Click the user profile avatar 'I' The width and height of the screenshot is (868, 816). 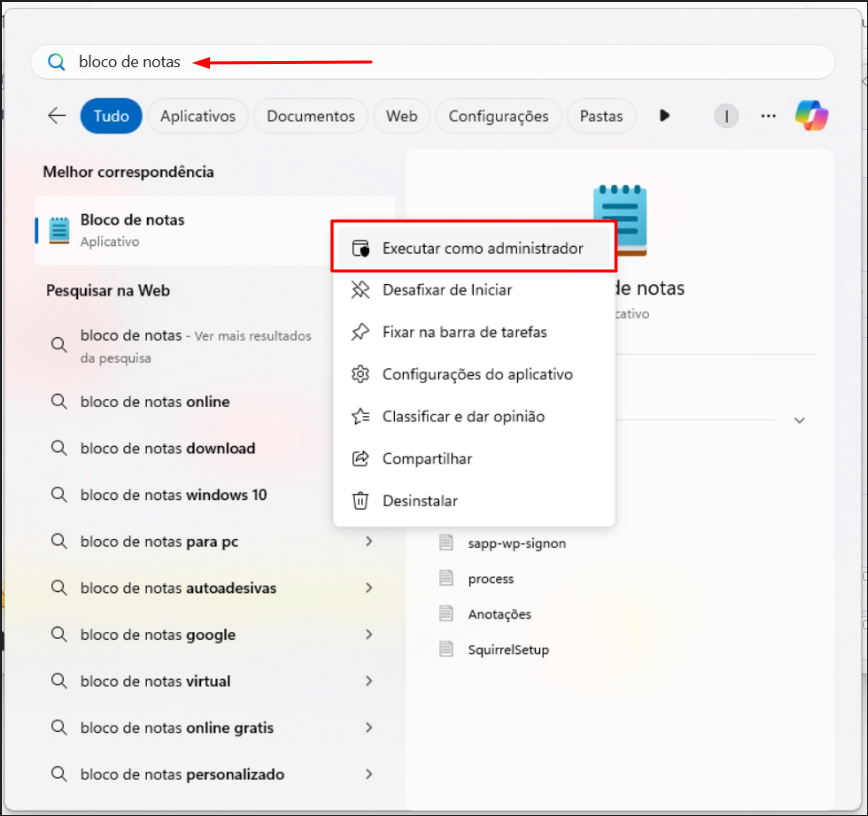tap(726, 116)
